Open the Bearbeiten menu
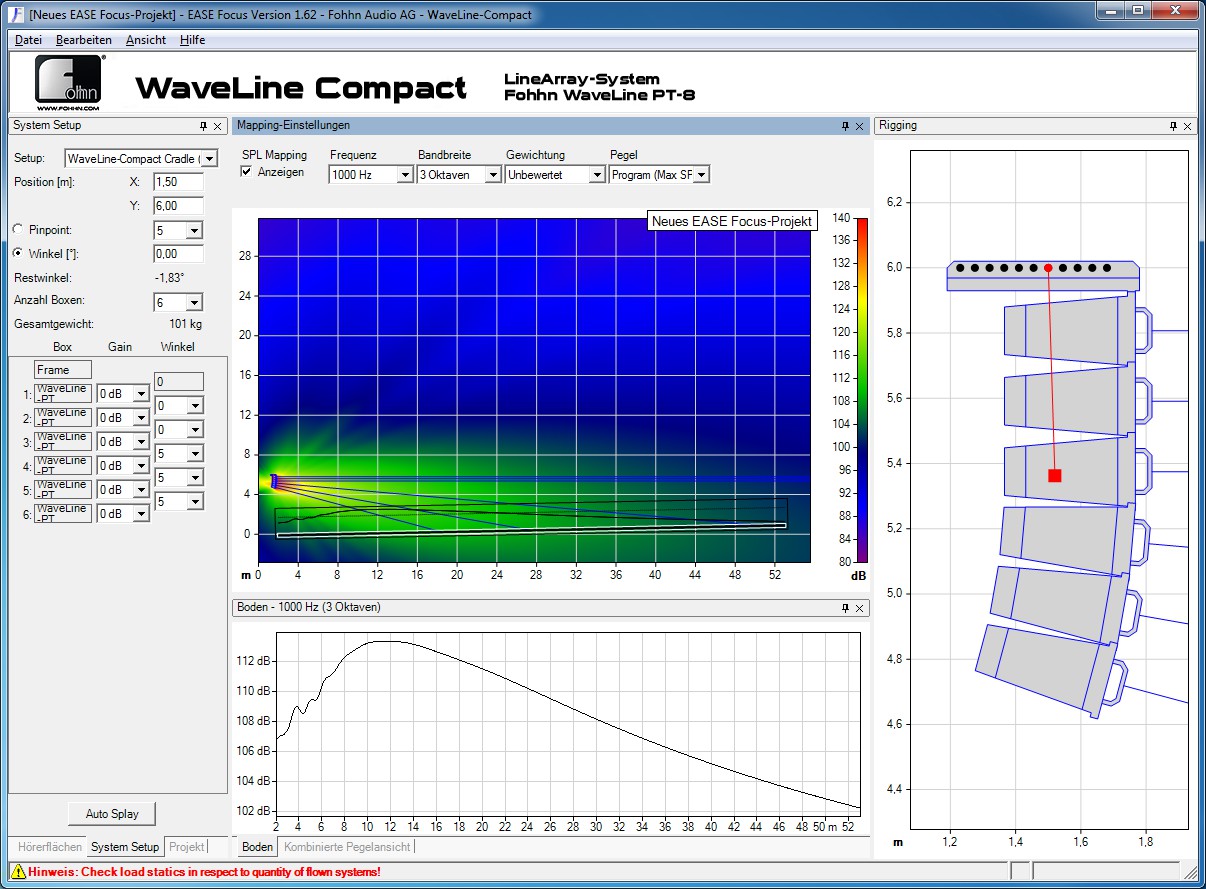Viewport: 1206px width, 889px height. [x=84, y=40]
